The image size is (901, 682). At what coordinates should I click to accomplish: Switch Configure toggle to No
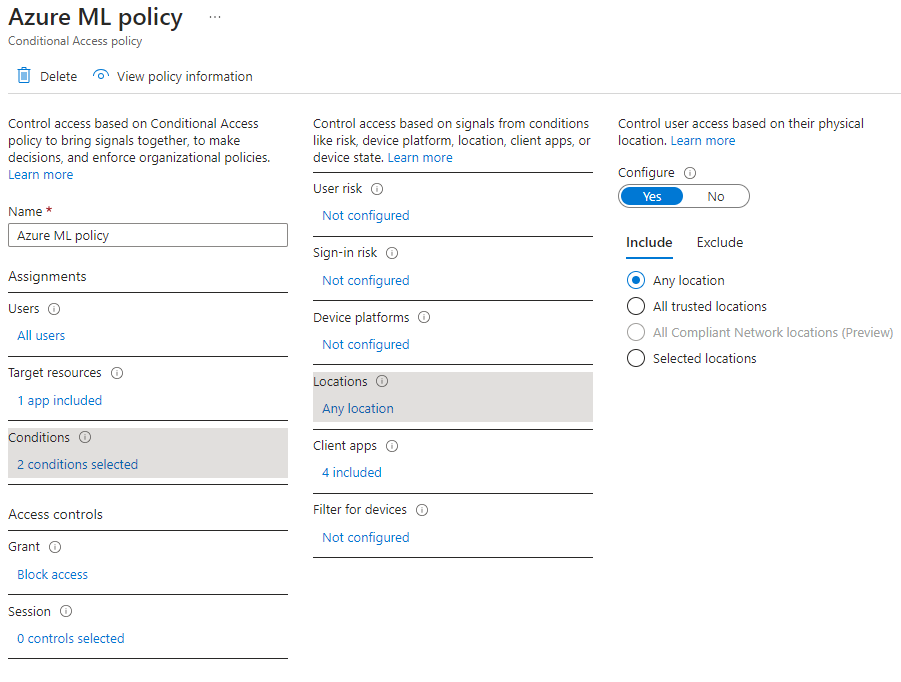pyautogui.click(x=716, y=197)
